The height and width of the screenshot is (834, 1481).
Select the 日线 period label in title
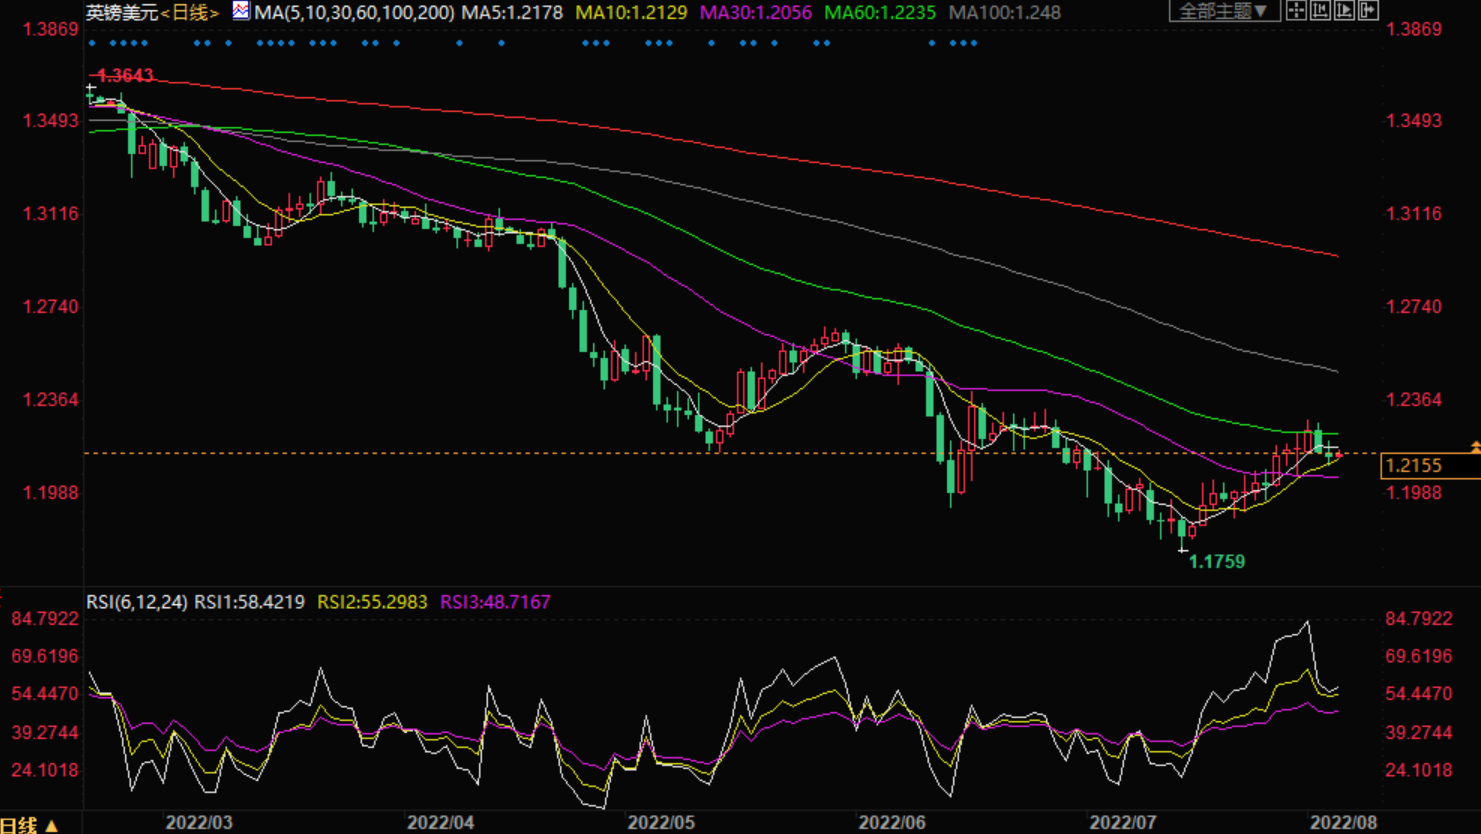191,13
